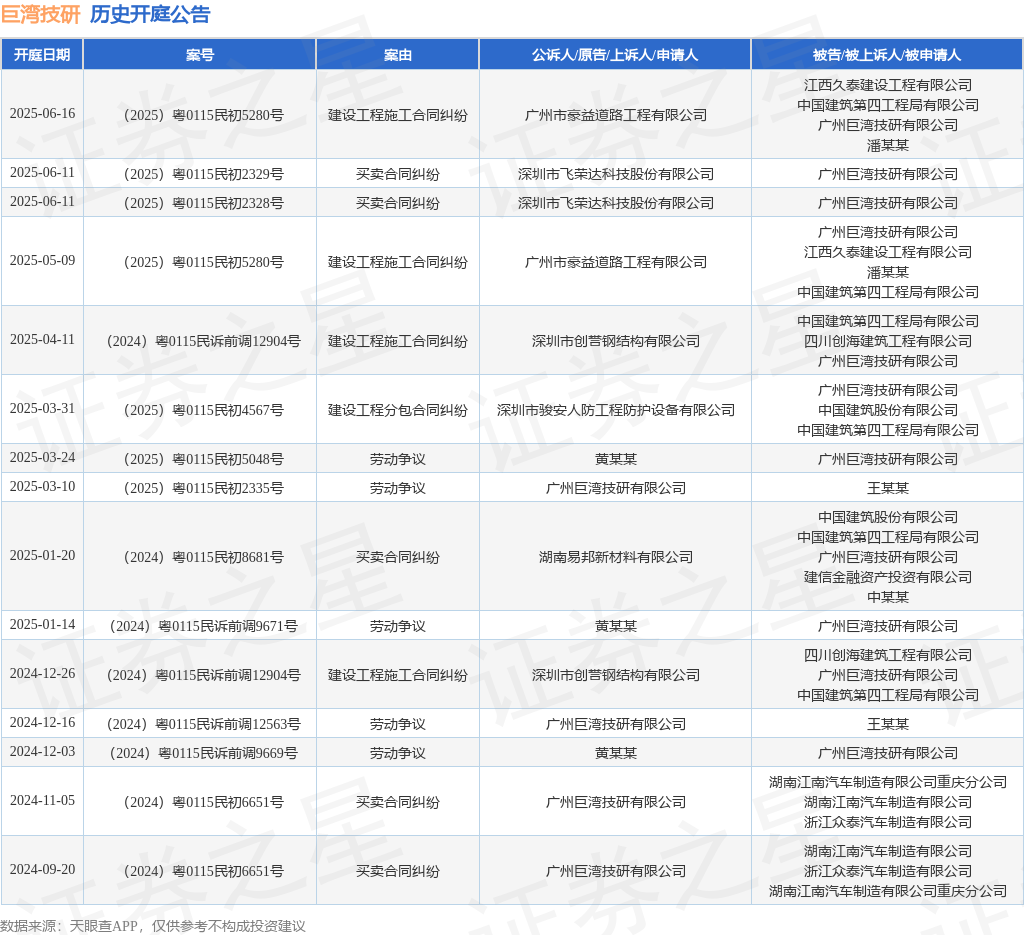Choose the date 2024-11-05
1024x935 pixels.
(x=42, y=800)
